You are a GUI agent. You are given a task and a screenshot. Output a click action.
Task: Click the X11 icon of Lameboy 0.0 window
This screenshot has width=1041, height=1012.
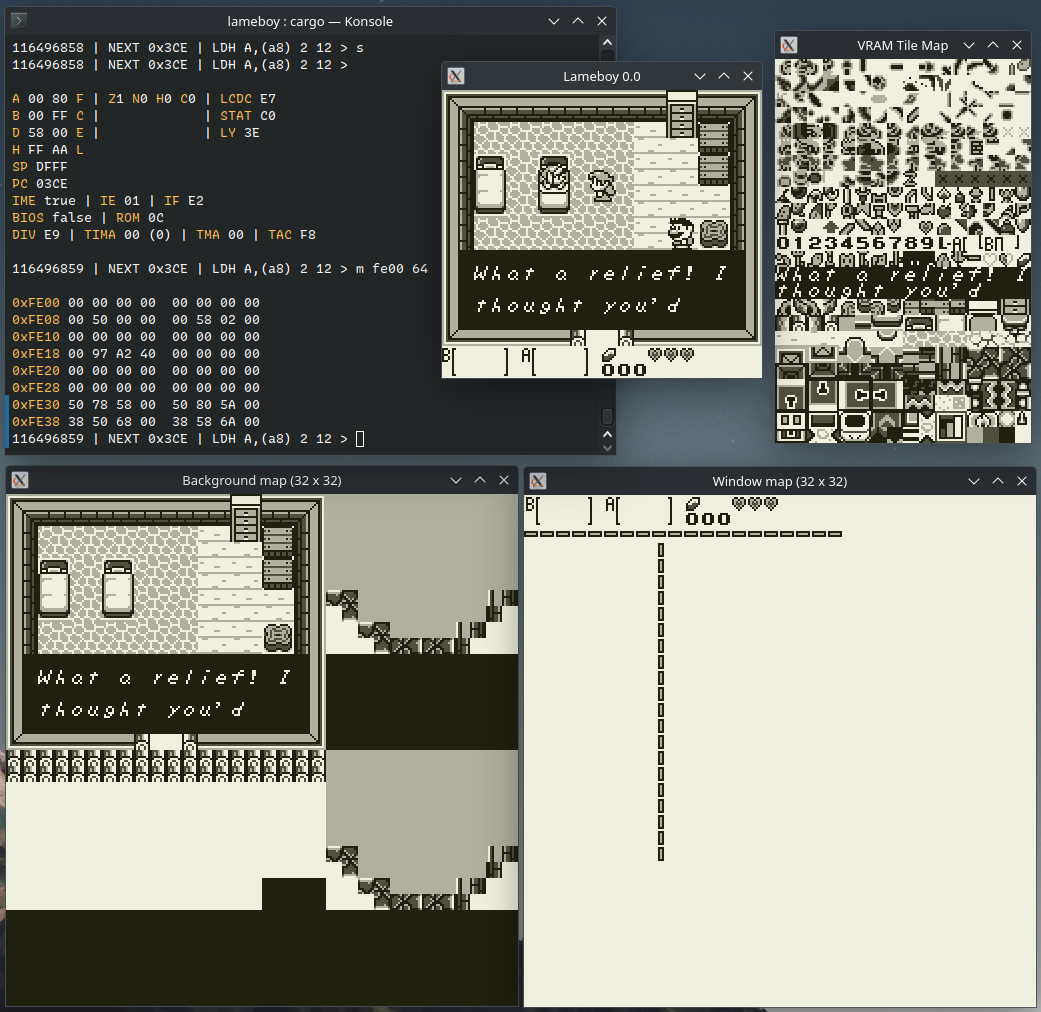coord(456,76)
